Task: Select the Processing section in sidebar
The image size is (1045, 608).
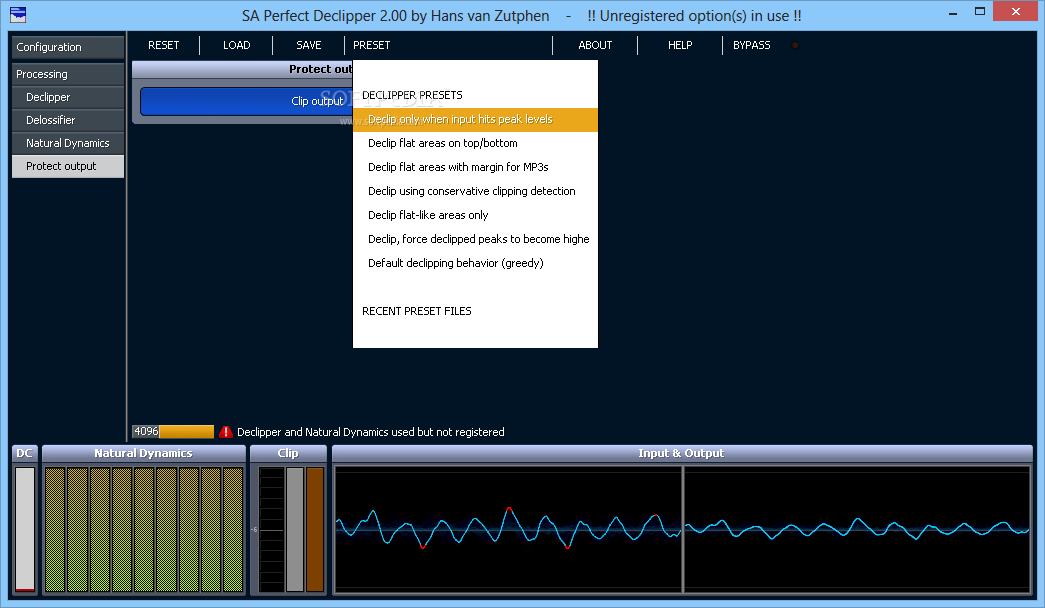Action: pos(68,74)
